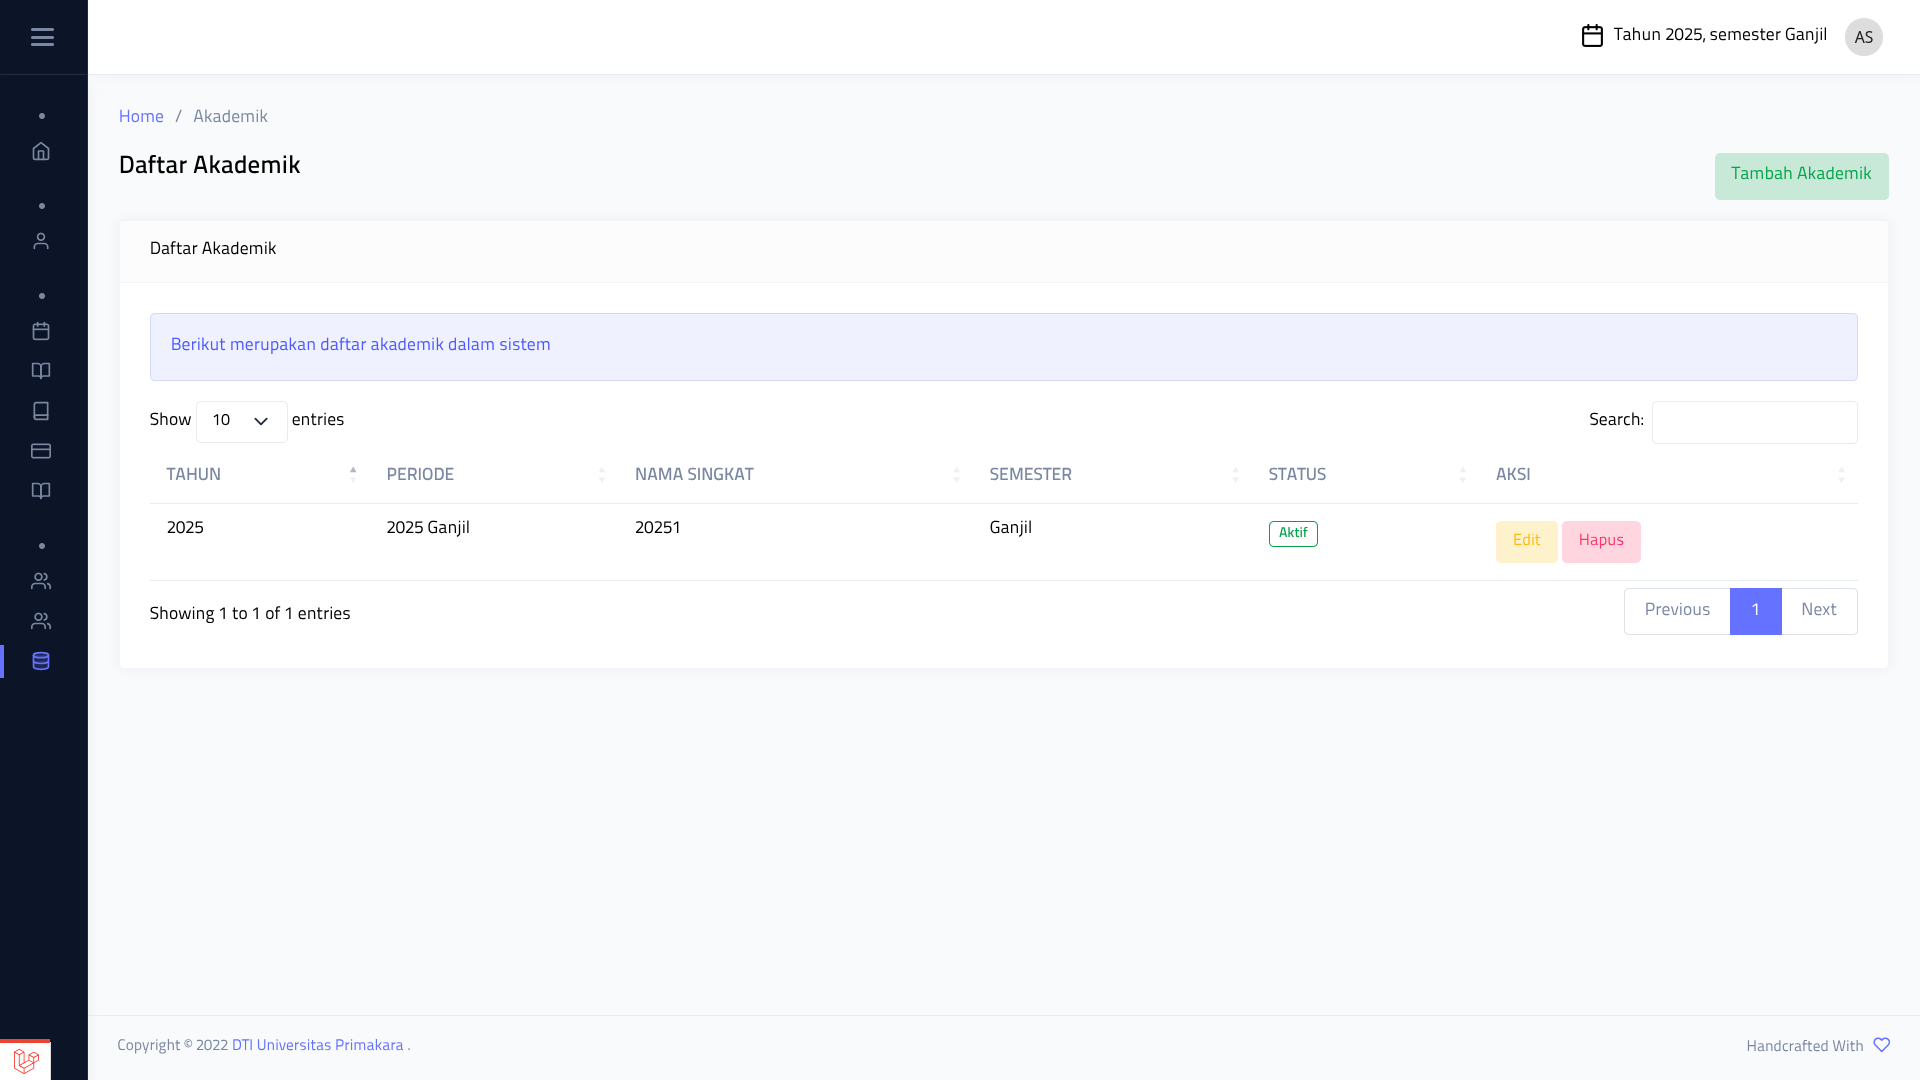Image resolution: width=1920 pixels, height=1080 pixels.
Task: Click the Tahun 2025 semester Ganjil selector
Action: (x=1704, y=35)
